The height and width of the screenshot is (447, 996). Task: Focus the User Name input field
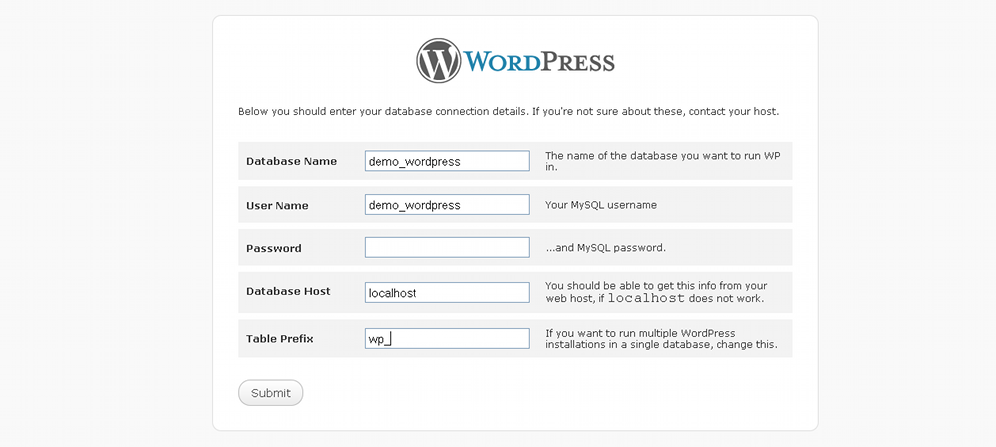(x=447, y=204)
